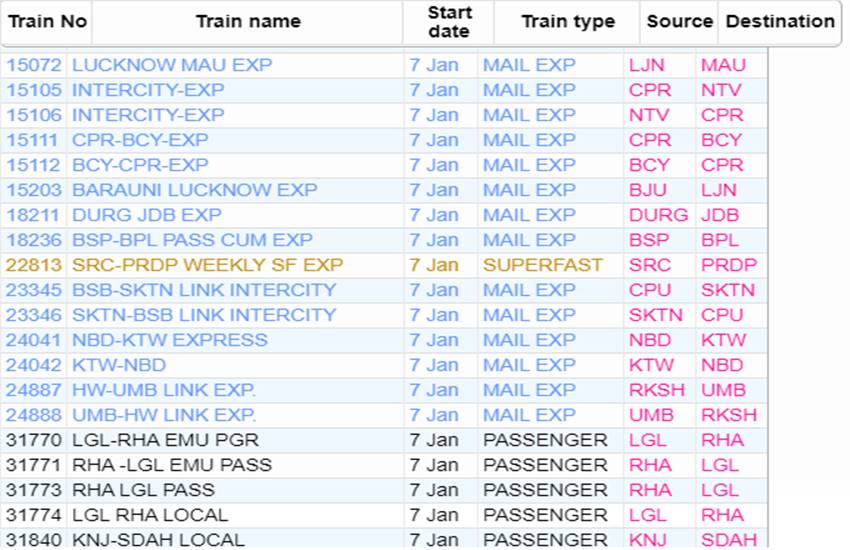Open train number 15072 link
The width and height of the screenshot is (850, 550).
point(34,65)
